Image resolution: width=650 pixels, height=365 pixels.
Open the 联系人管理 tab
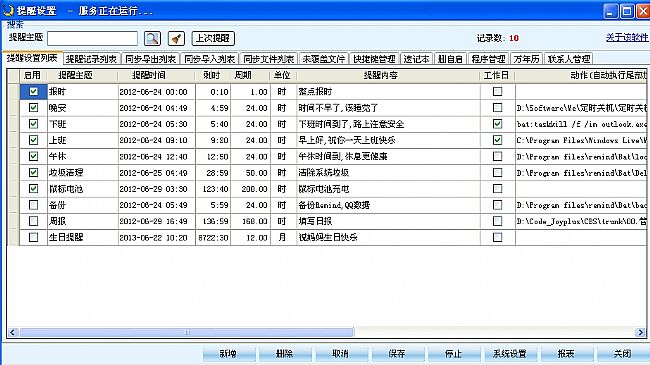569,59
